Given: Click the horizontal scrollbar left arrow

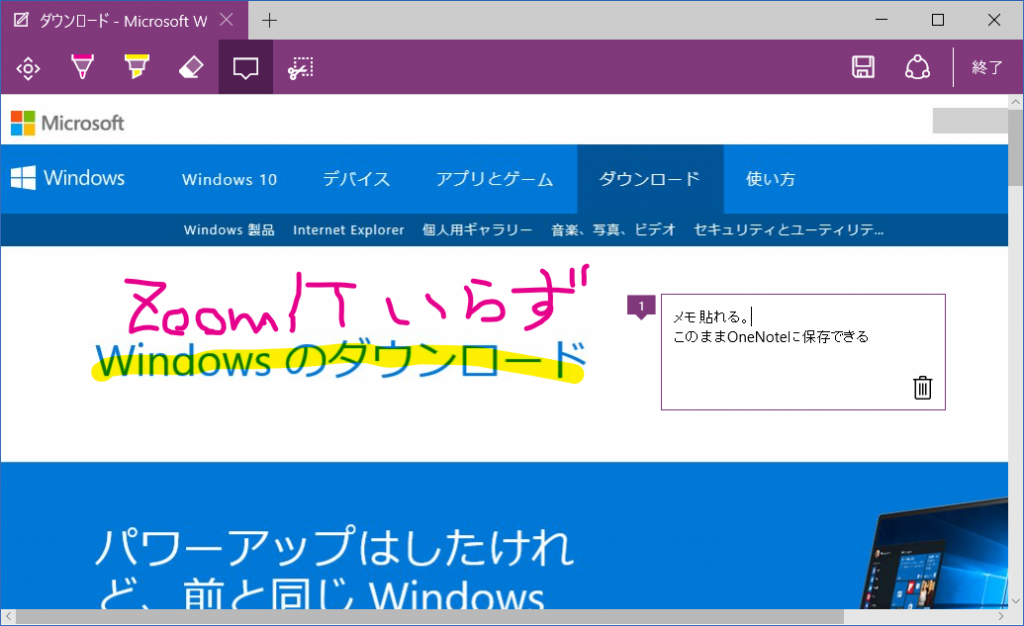Looking at the screenshot, I should (8, 617).
